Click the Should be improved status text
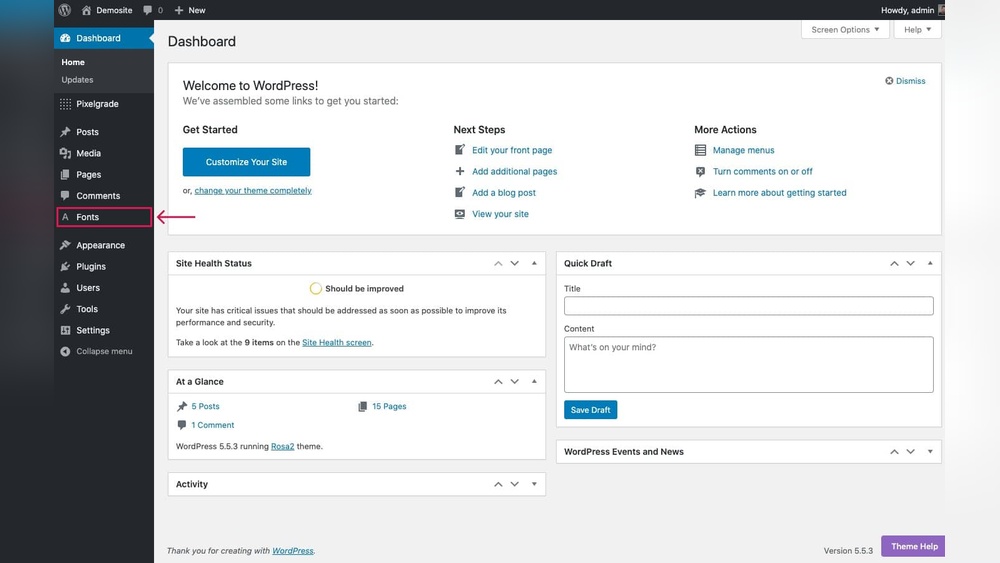The height and width of the screenshot is (563, 1000). pyautogui.click(x=364, y=289)
